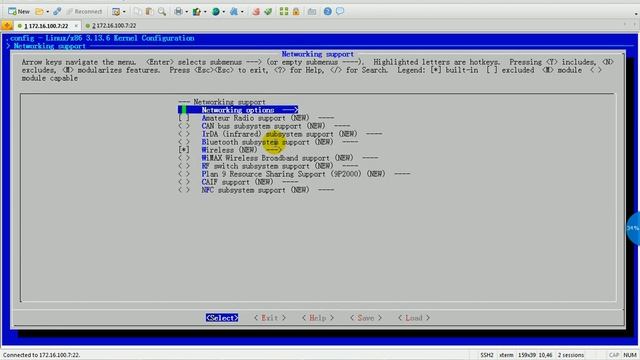
Task: Click the greyed keyboard icon
Action: 312,11
